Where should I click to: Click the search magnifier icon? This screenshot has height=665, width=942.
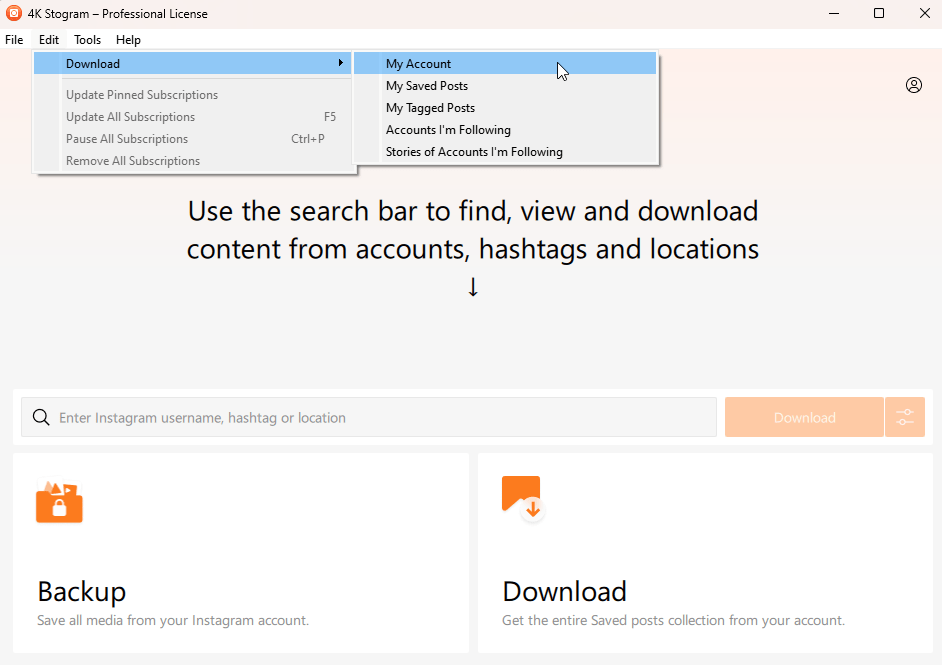[x=41, y=417]
